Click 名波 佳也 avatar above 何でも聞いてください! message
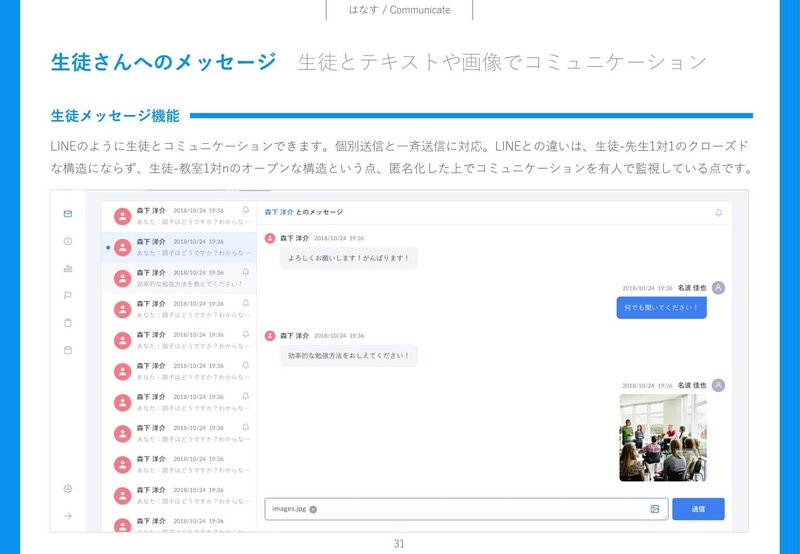800x554 pixels. [718, 288]
